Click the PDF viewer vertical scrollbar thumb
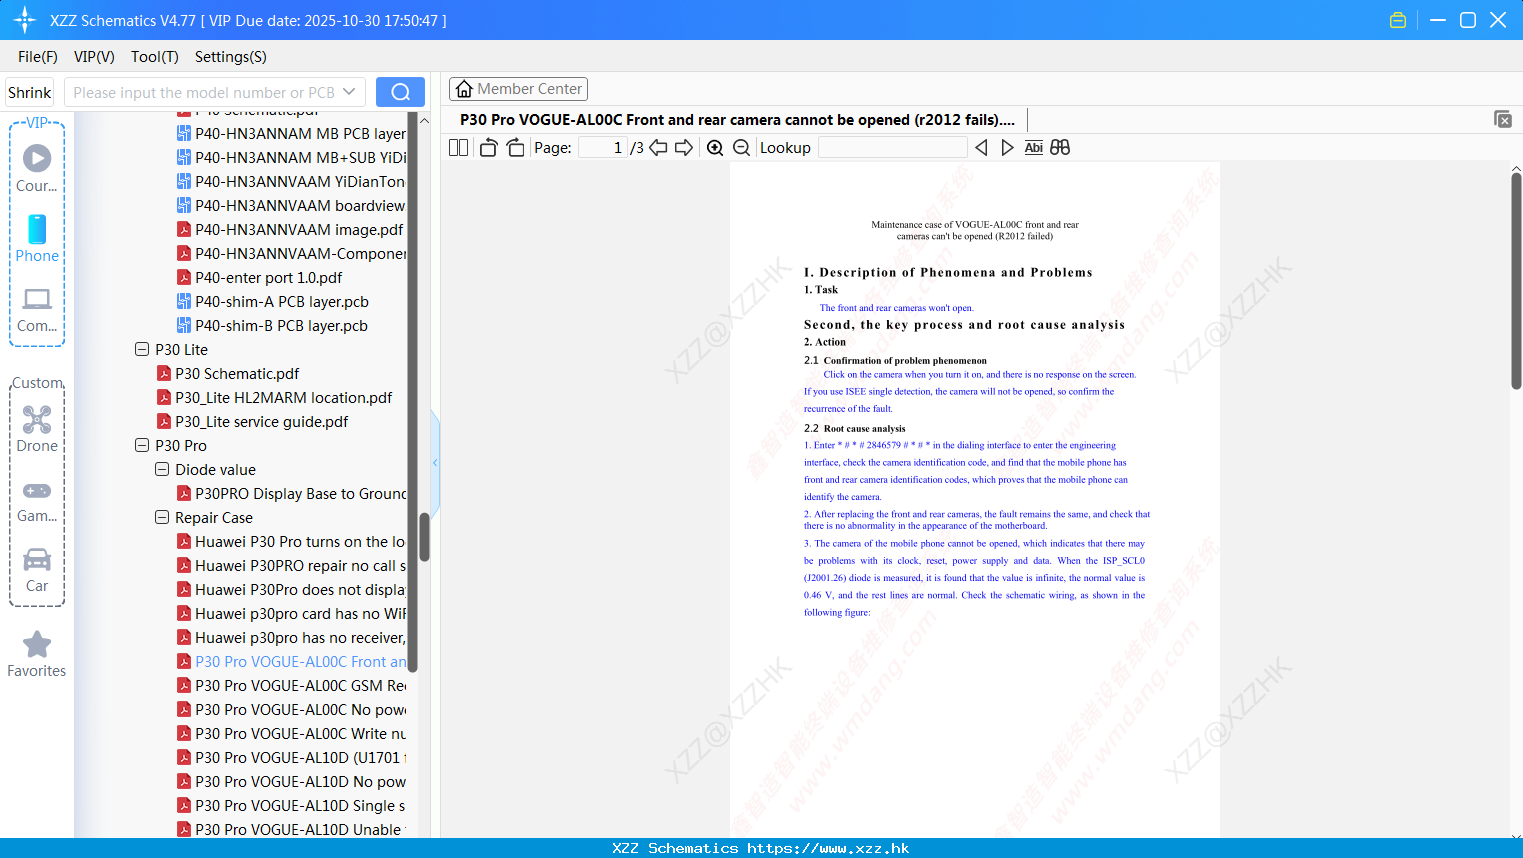1523x858 pixels. coord(1516,281)
